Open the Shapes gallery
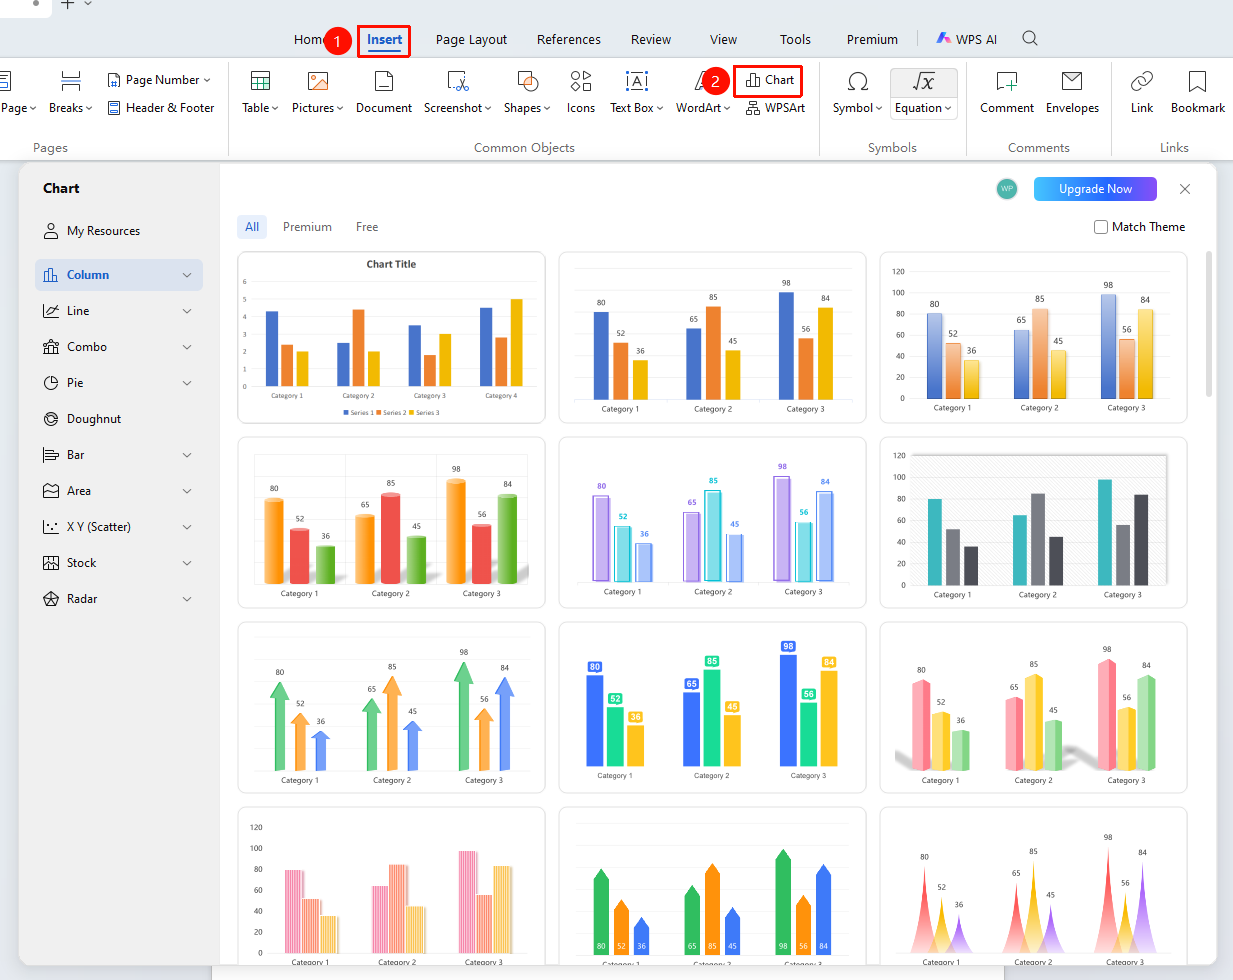 pyautogui.click(x=527, y=92)
